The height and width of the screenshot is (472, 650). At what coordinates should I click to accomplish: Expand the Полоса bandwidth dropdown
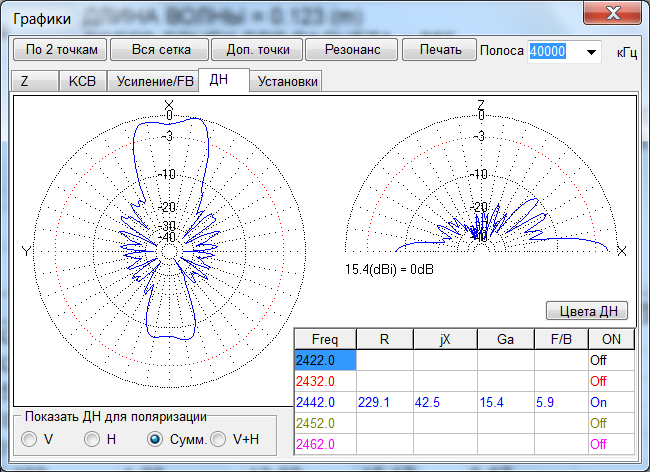click(x=590, y=52)
